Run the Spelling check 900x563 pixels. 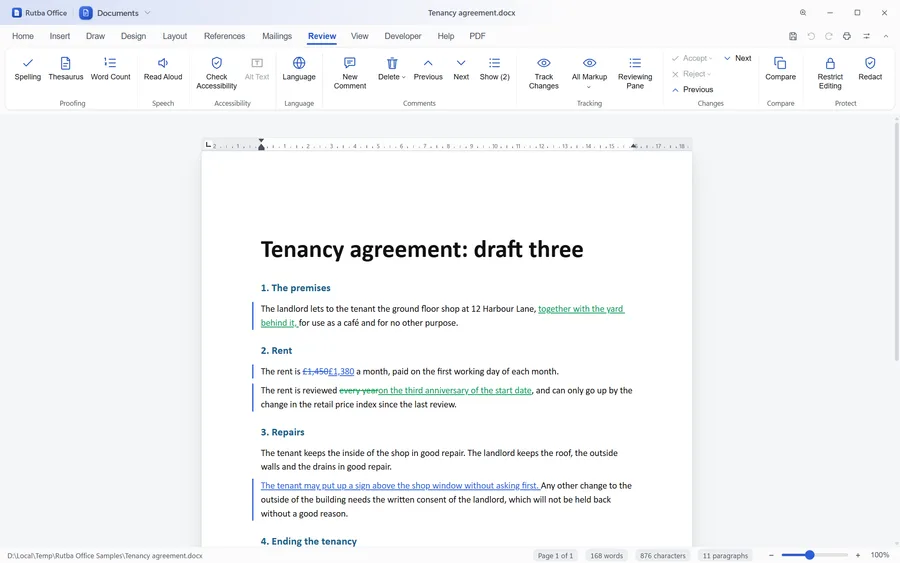tap(28, 69)
